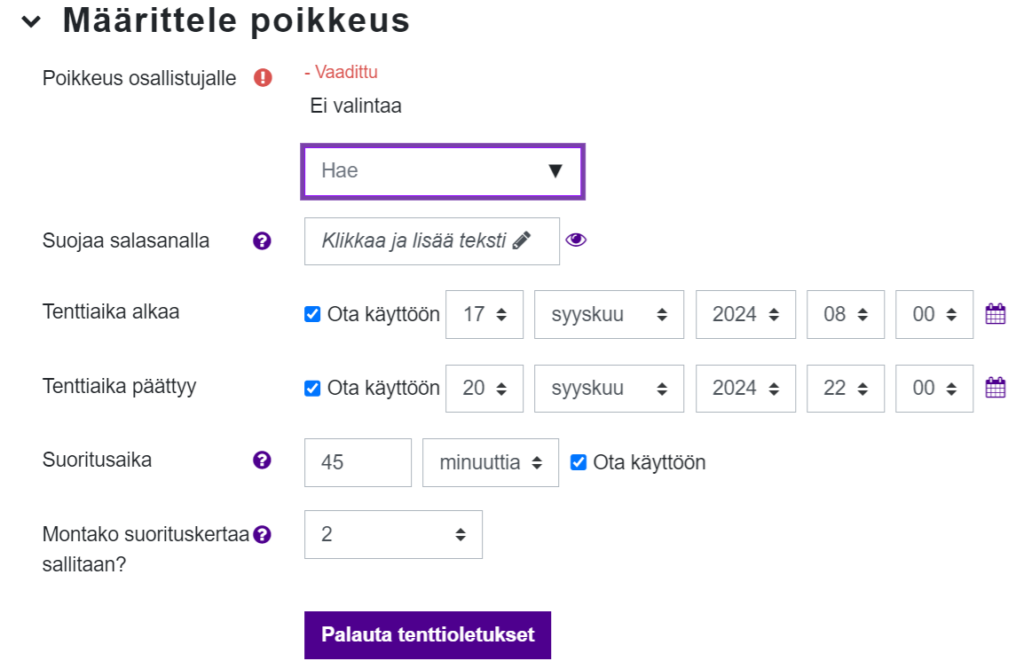Open help icon for Montako suorituskertaa sallitaan

click(262, 534)
